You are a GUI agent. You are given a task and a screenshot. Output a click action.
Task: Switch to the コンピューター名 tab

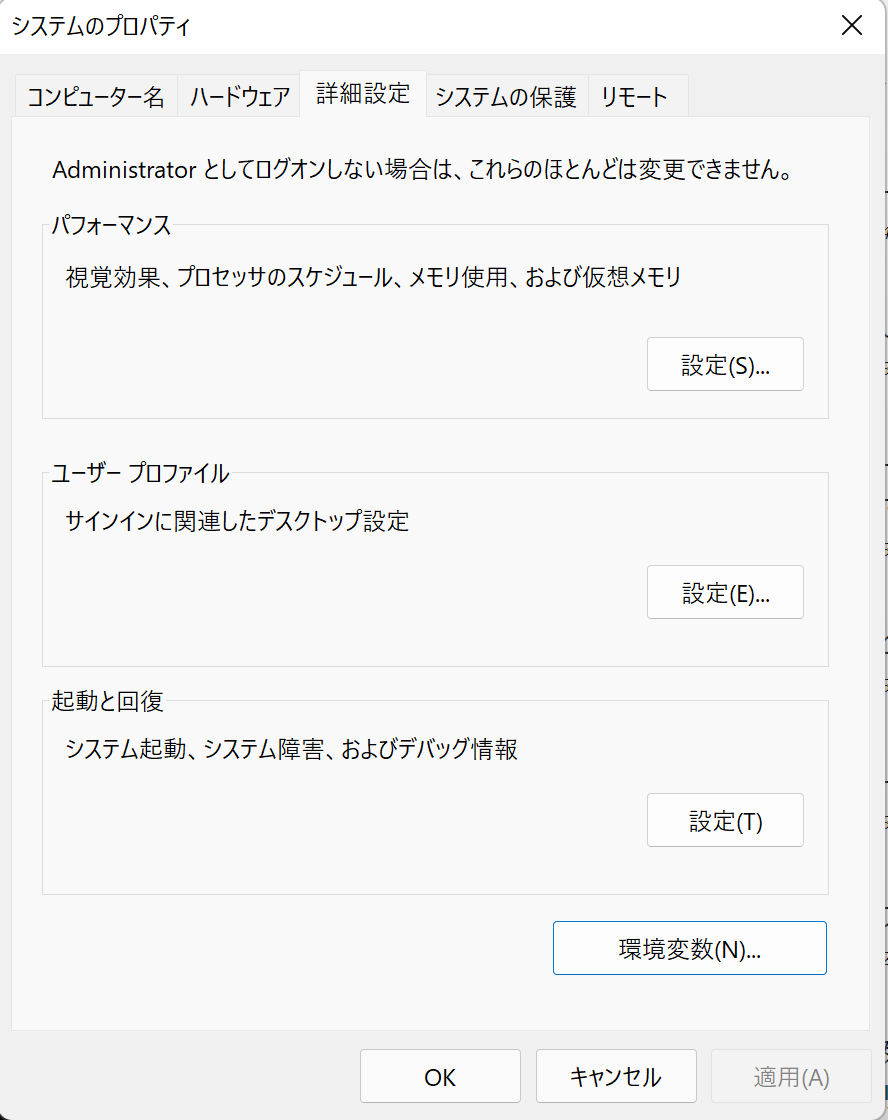[x=95, y=97]
